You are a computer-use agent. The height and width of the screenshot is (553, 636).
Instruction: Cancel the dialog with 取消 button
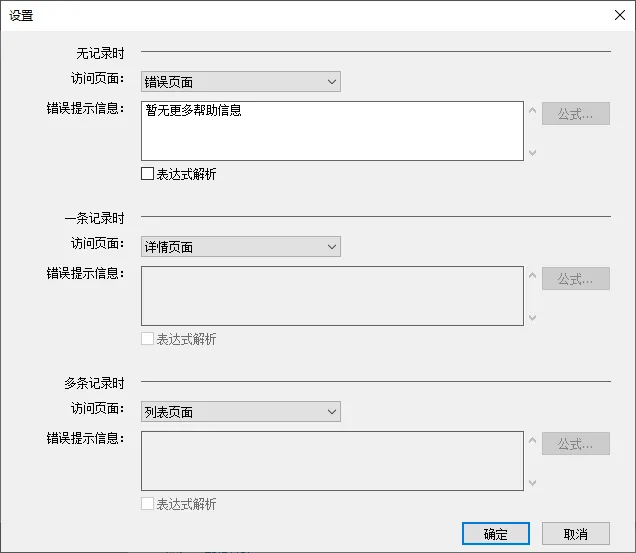pyautogui.click(x=575, y=534)
